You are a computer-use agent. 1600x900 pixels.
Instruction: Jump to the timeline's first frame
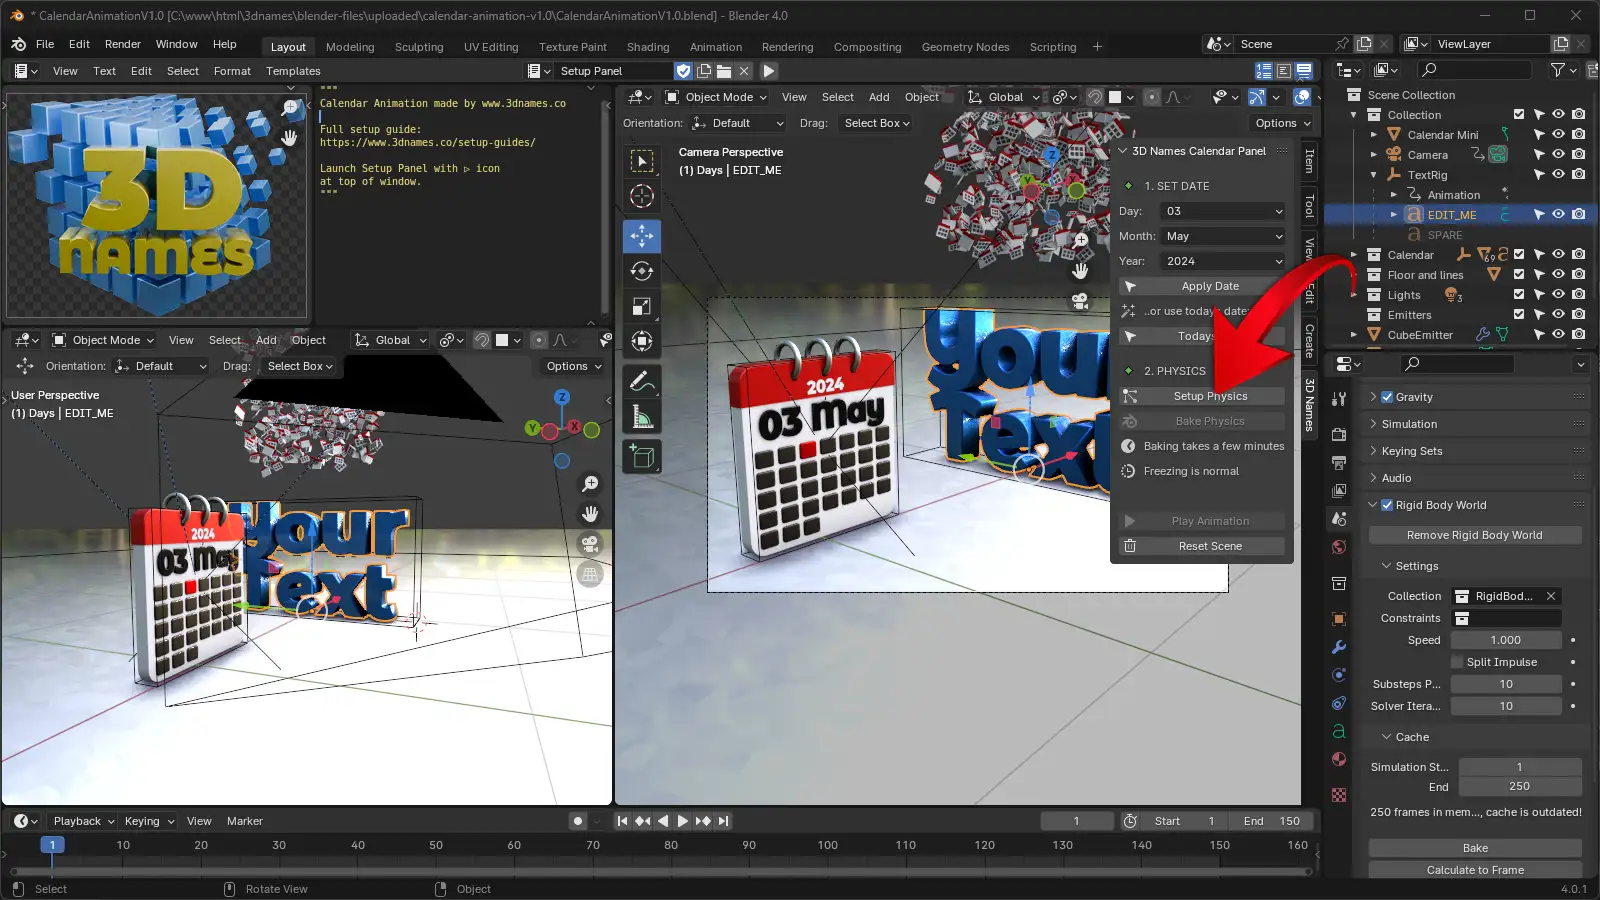point(622,821)
